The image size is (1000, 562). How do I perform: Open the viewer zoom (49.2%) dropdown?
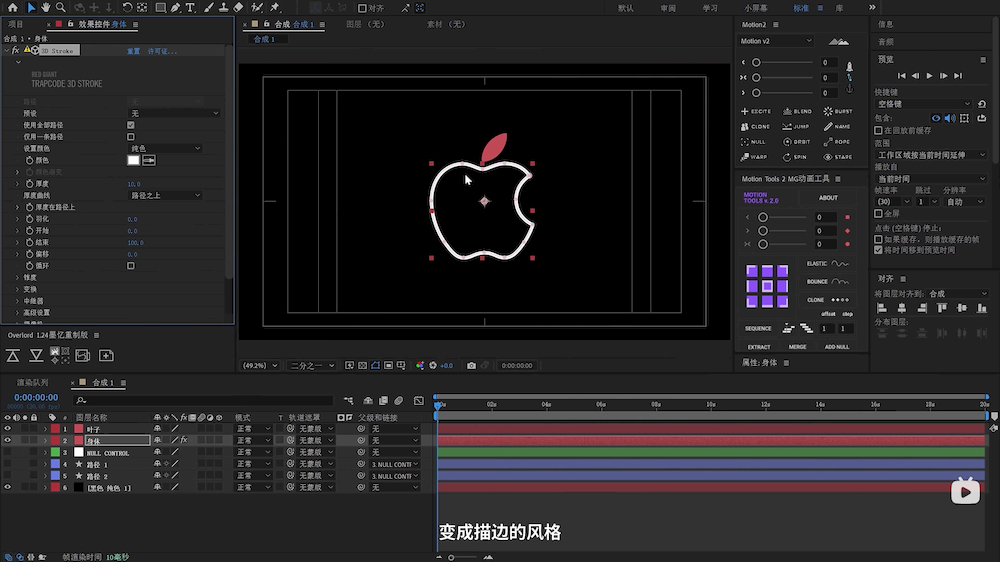tap(260, 366)
